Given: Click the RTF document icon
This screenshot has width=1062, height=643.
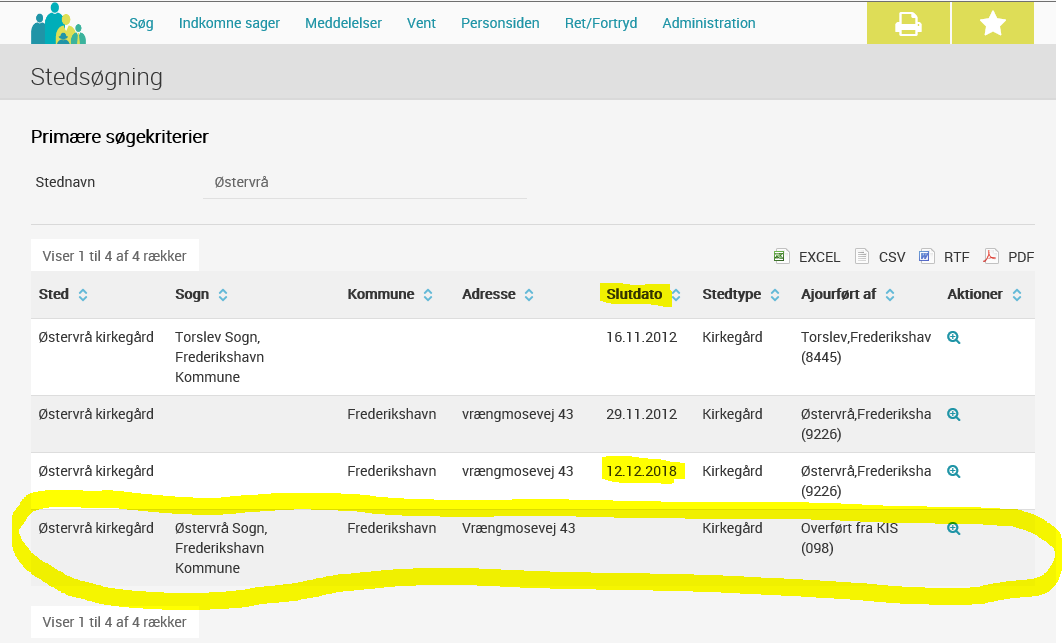Looking at the screenshot, I should pos(926,256).
